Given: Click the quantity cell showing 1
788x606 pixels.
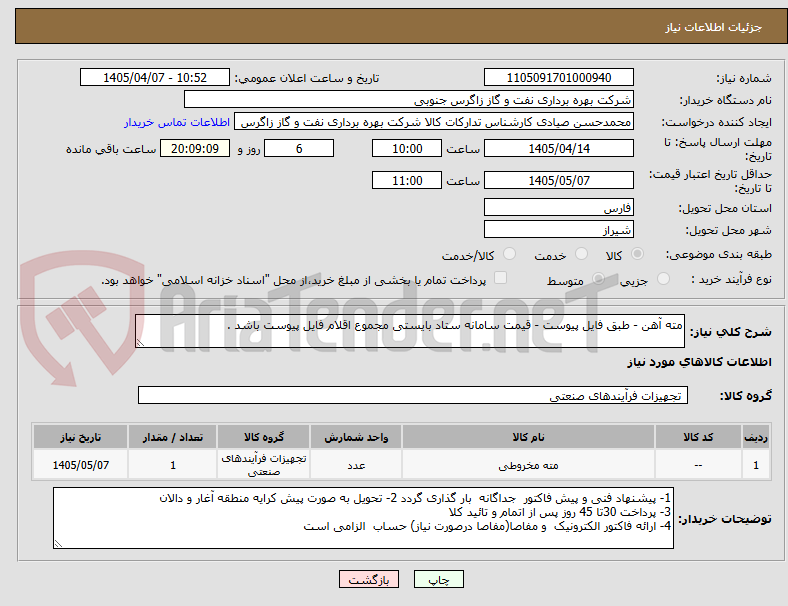Looking at the screenshot, I should (x=172, y=465).
